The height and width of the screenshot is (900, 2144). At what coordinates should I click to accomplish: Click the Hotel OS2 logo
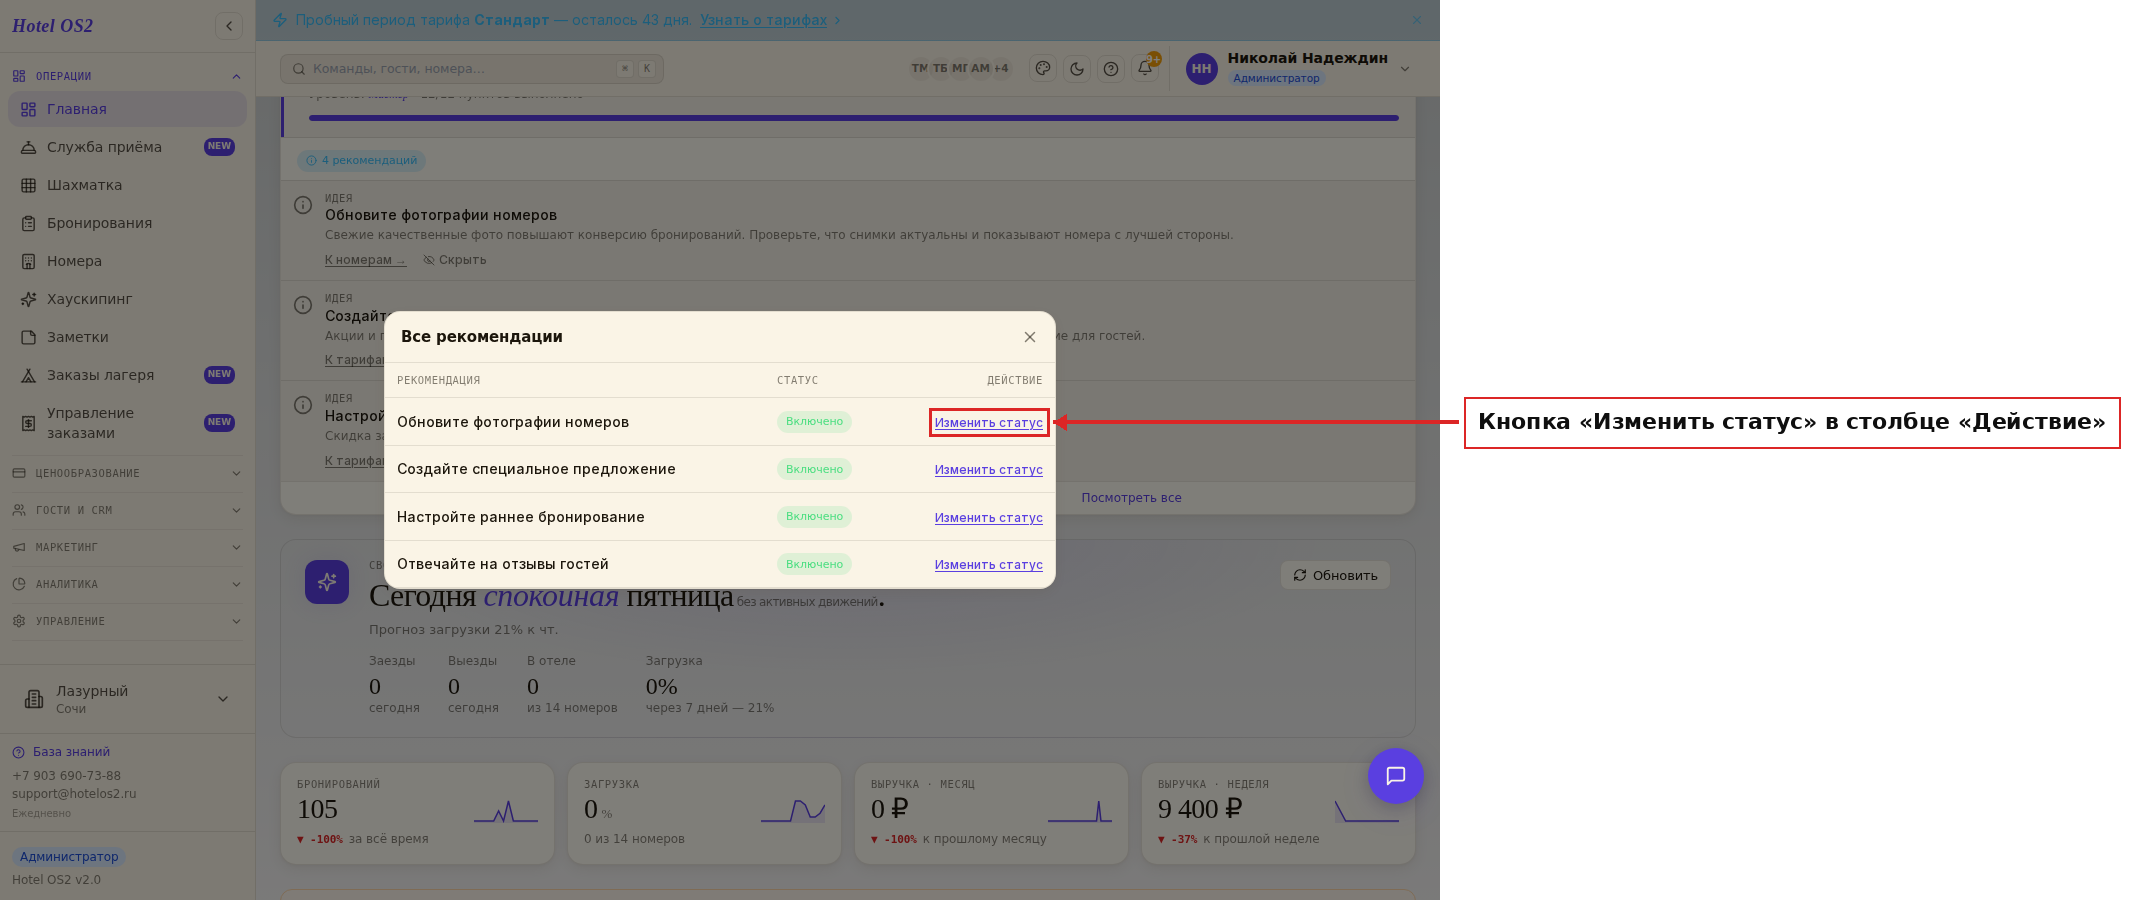[x=52, y=26]
